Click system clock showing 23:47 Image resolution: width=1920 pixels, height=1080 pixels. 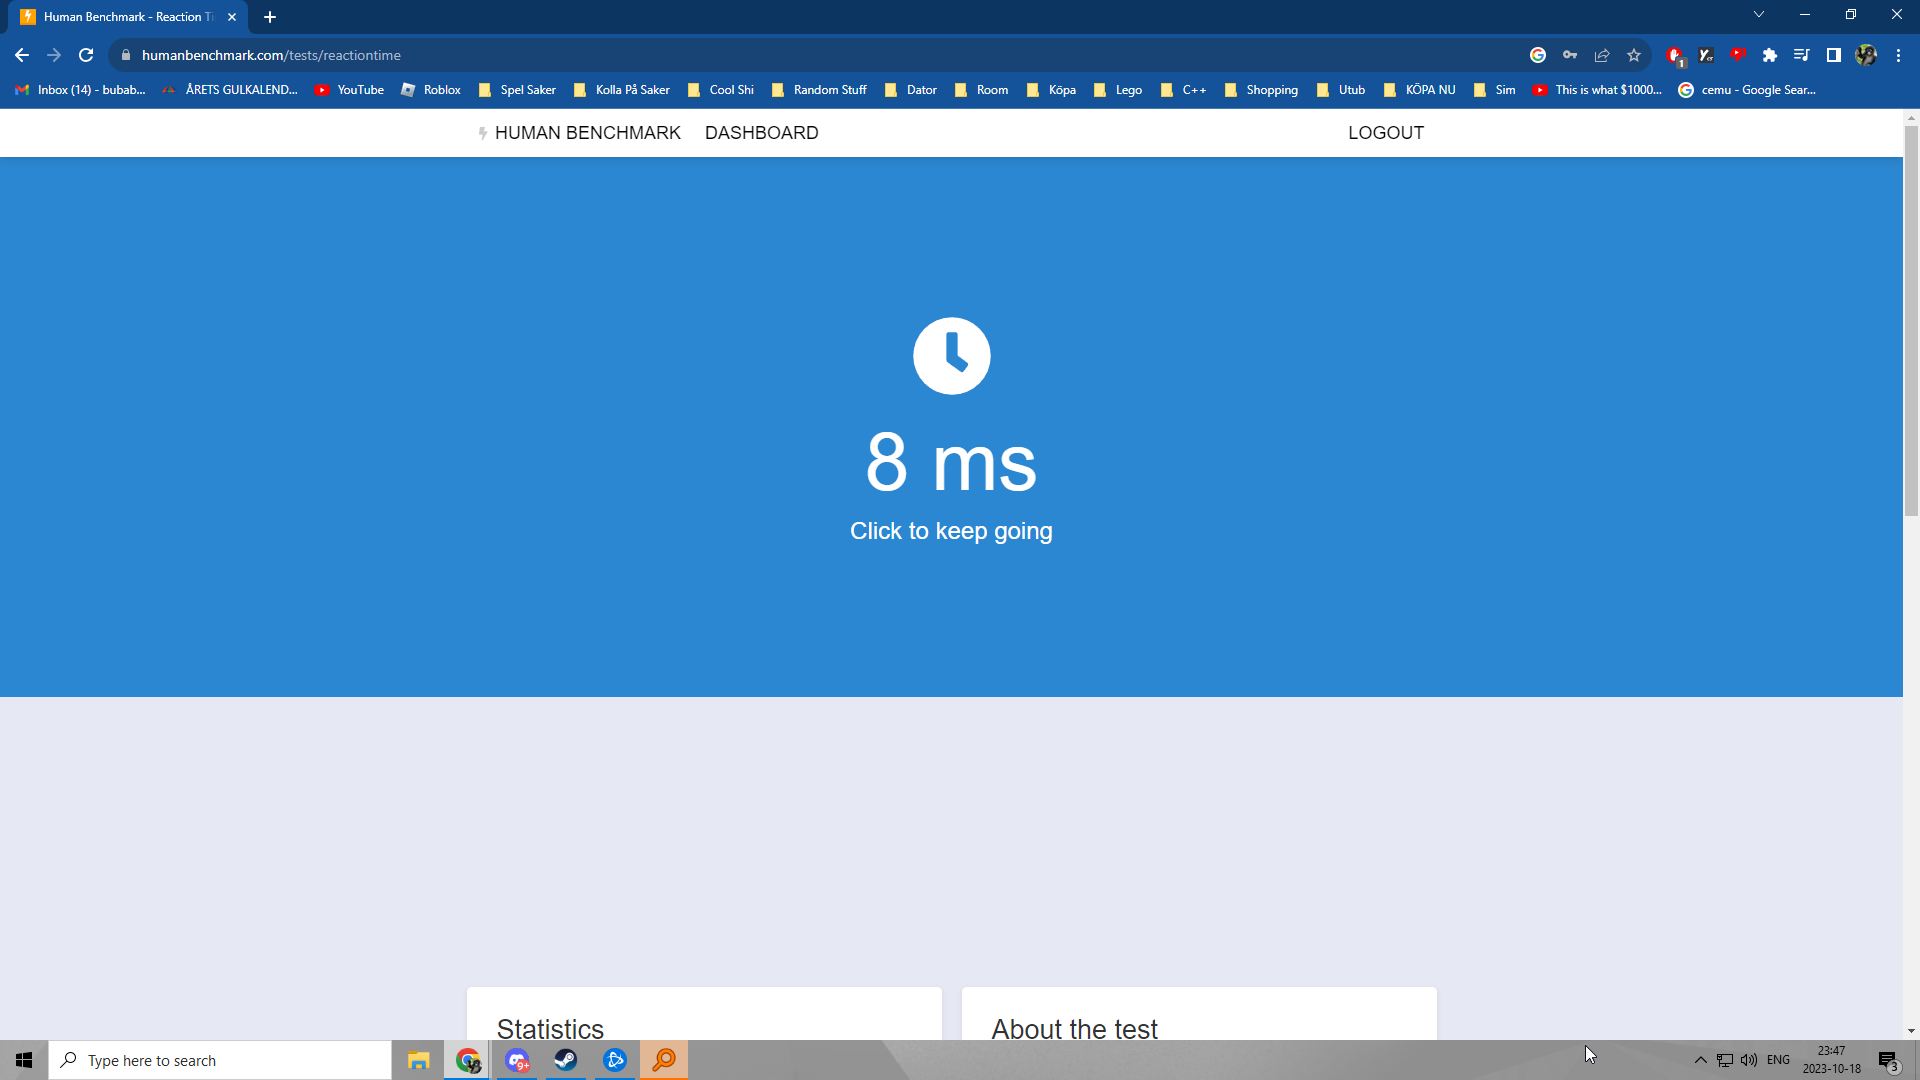pos(1830,1050)
